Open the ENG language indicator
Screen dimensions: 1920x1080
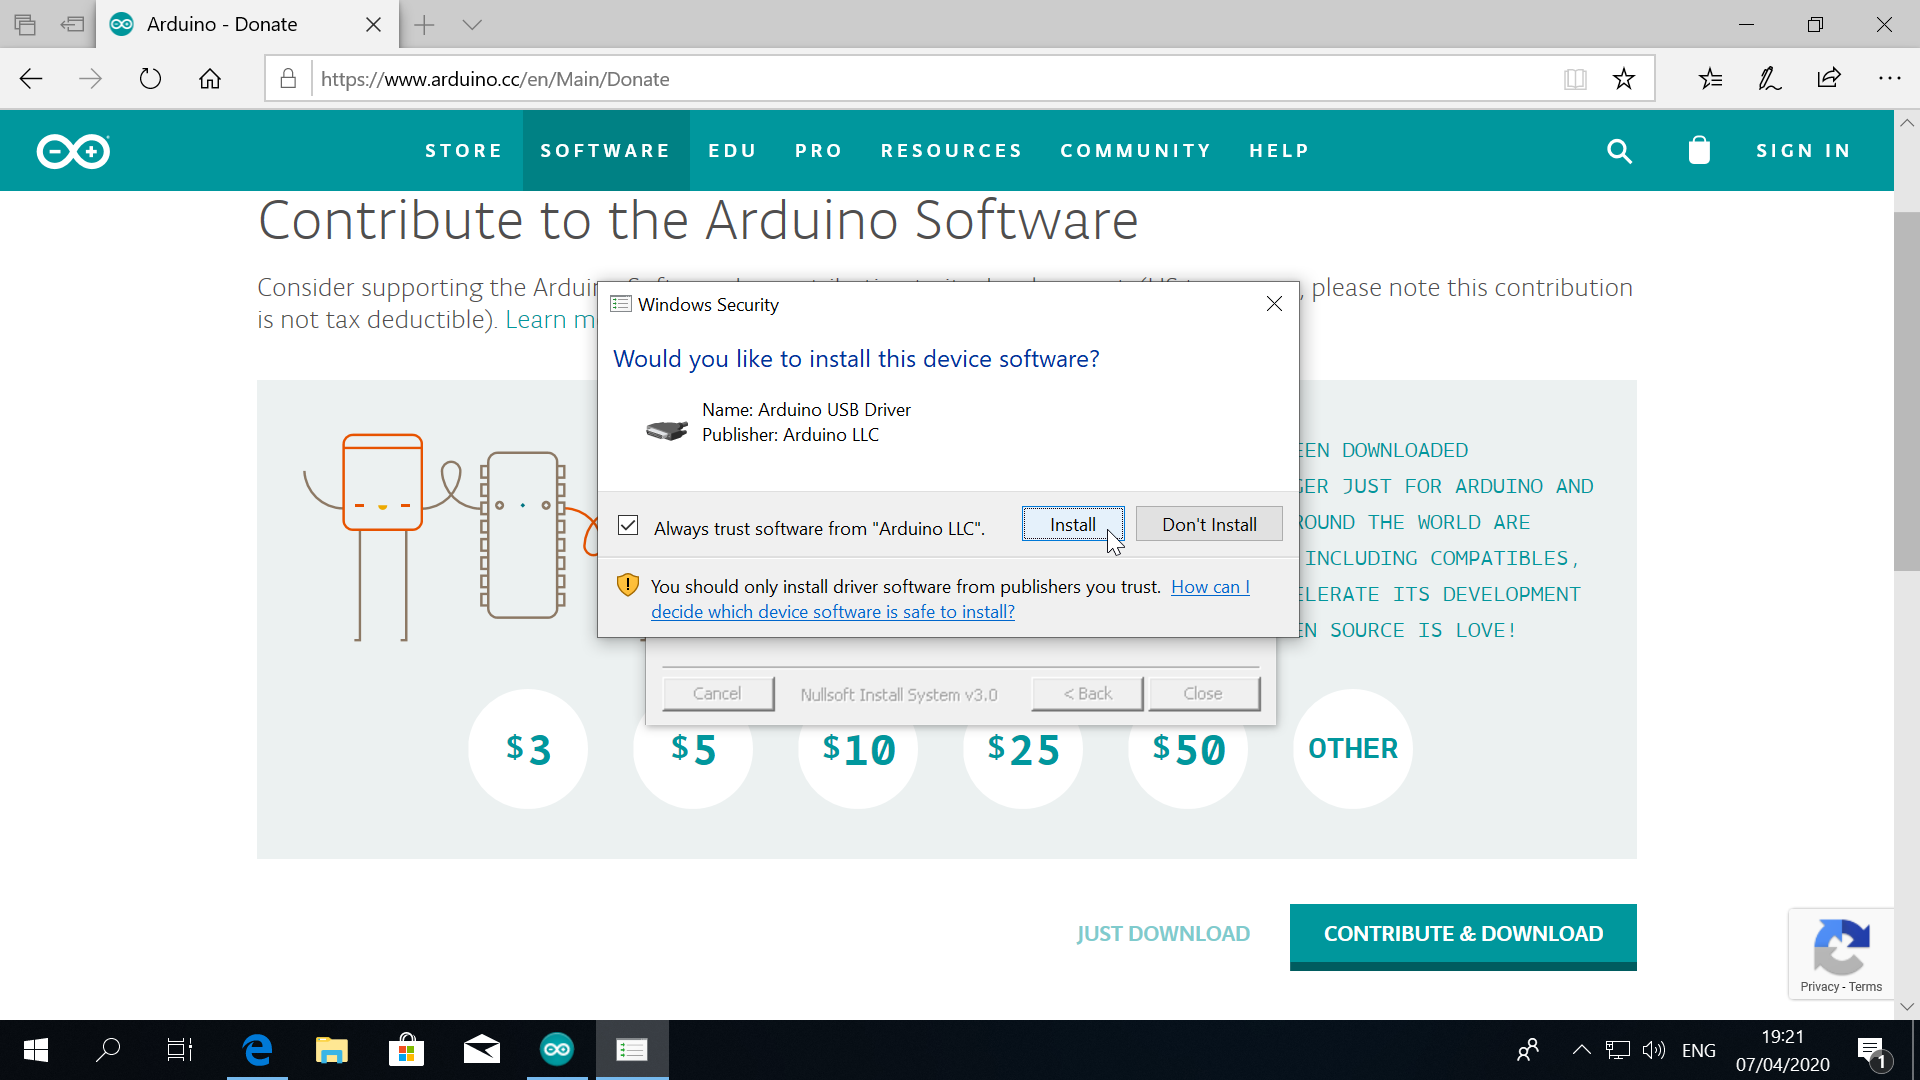(x=1698, y=1050)
